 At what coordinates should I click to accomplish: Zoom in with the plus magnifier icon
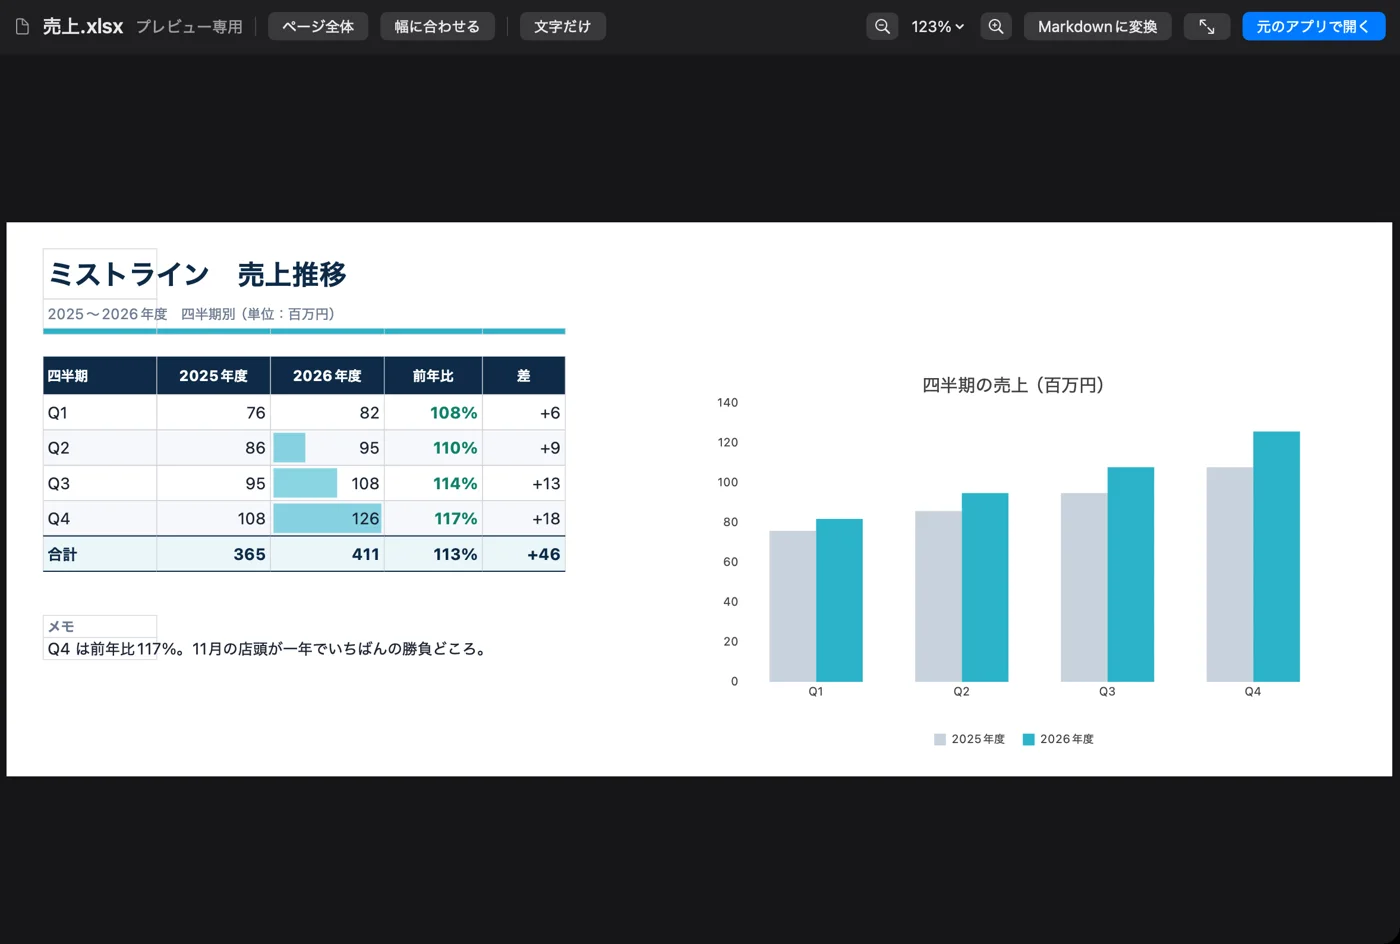point(996,27)
